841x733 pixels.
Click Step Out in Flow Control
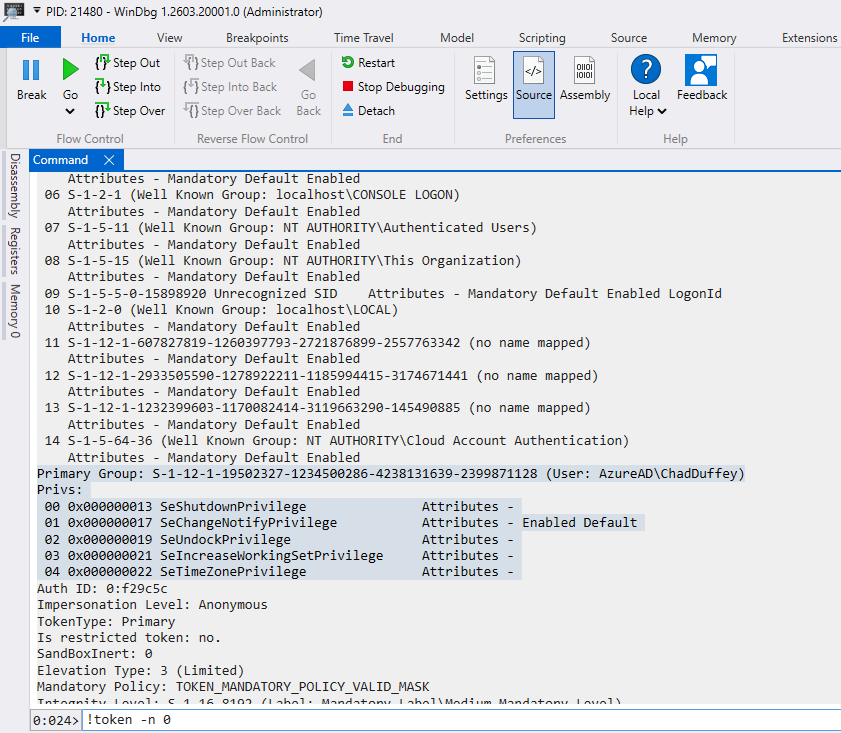tap(127, 63)
